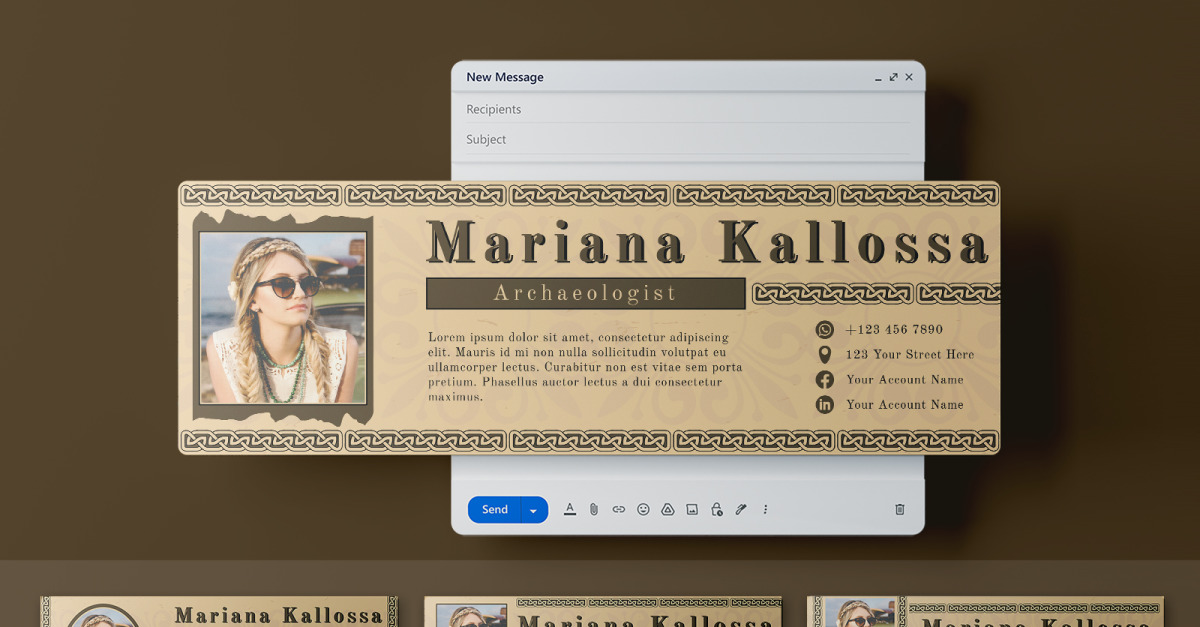The width and height of the screenshot is (1200, 627).
Task: Click into the Subject field
Action: pos(688,139)
